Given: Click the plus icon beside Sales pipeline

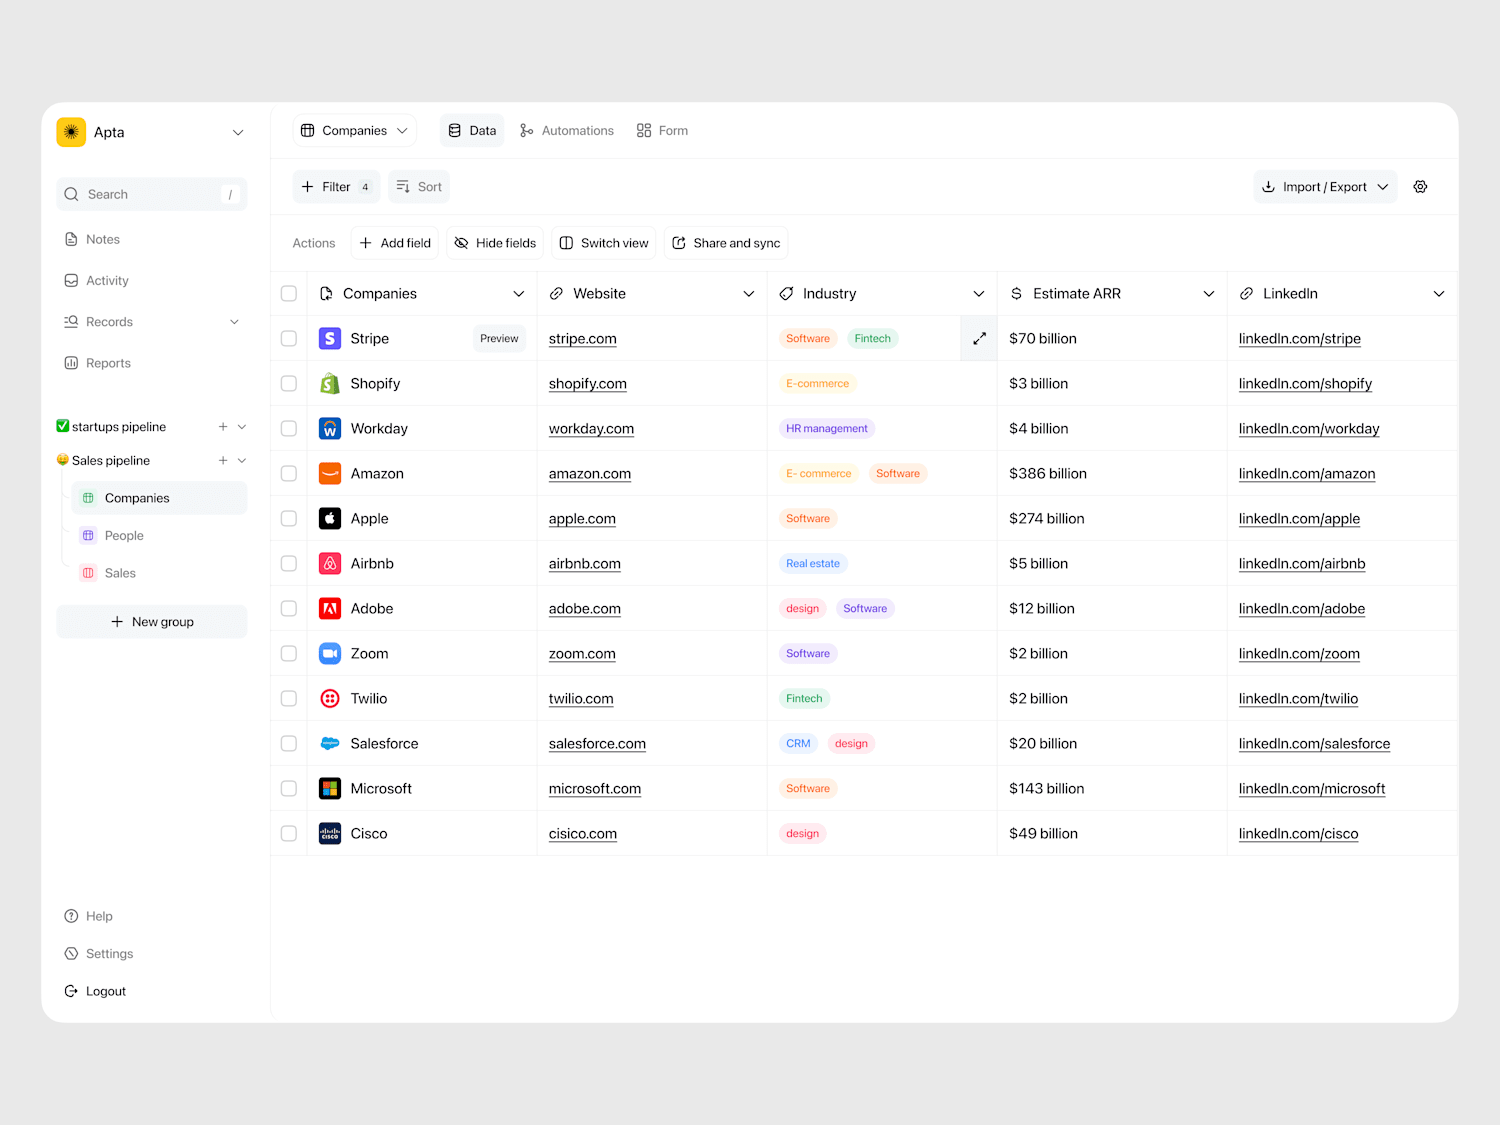Looking at the screenshot, I should (223, 461).
